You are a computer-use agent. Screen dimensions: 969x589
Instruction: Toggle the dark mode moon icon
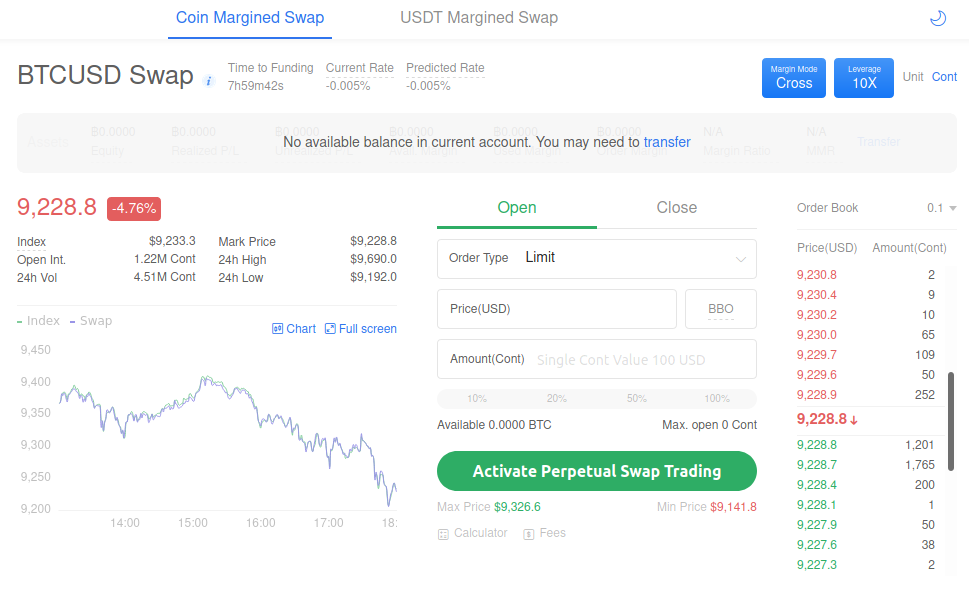937,18
